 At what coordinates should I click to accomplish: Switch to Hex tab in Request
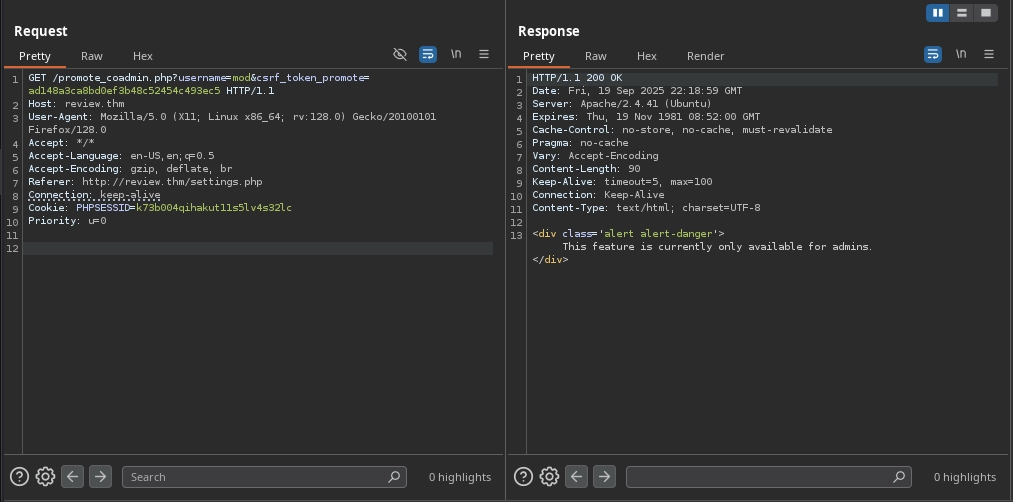143,56
